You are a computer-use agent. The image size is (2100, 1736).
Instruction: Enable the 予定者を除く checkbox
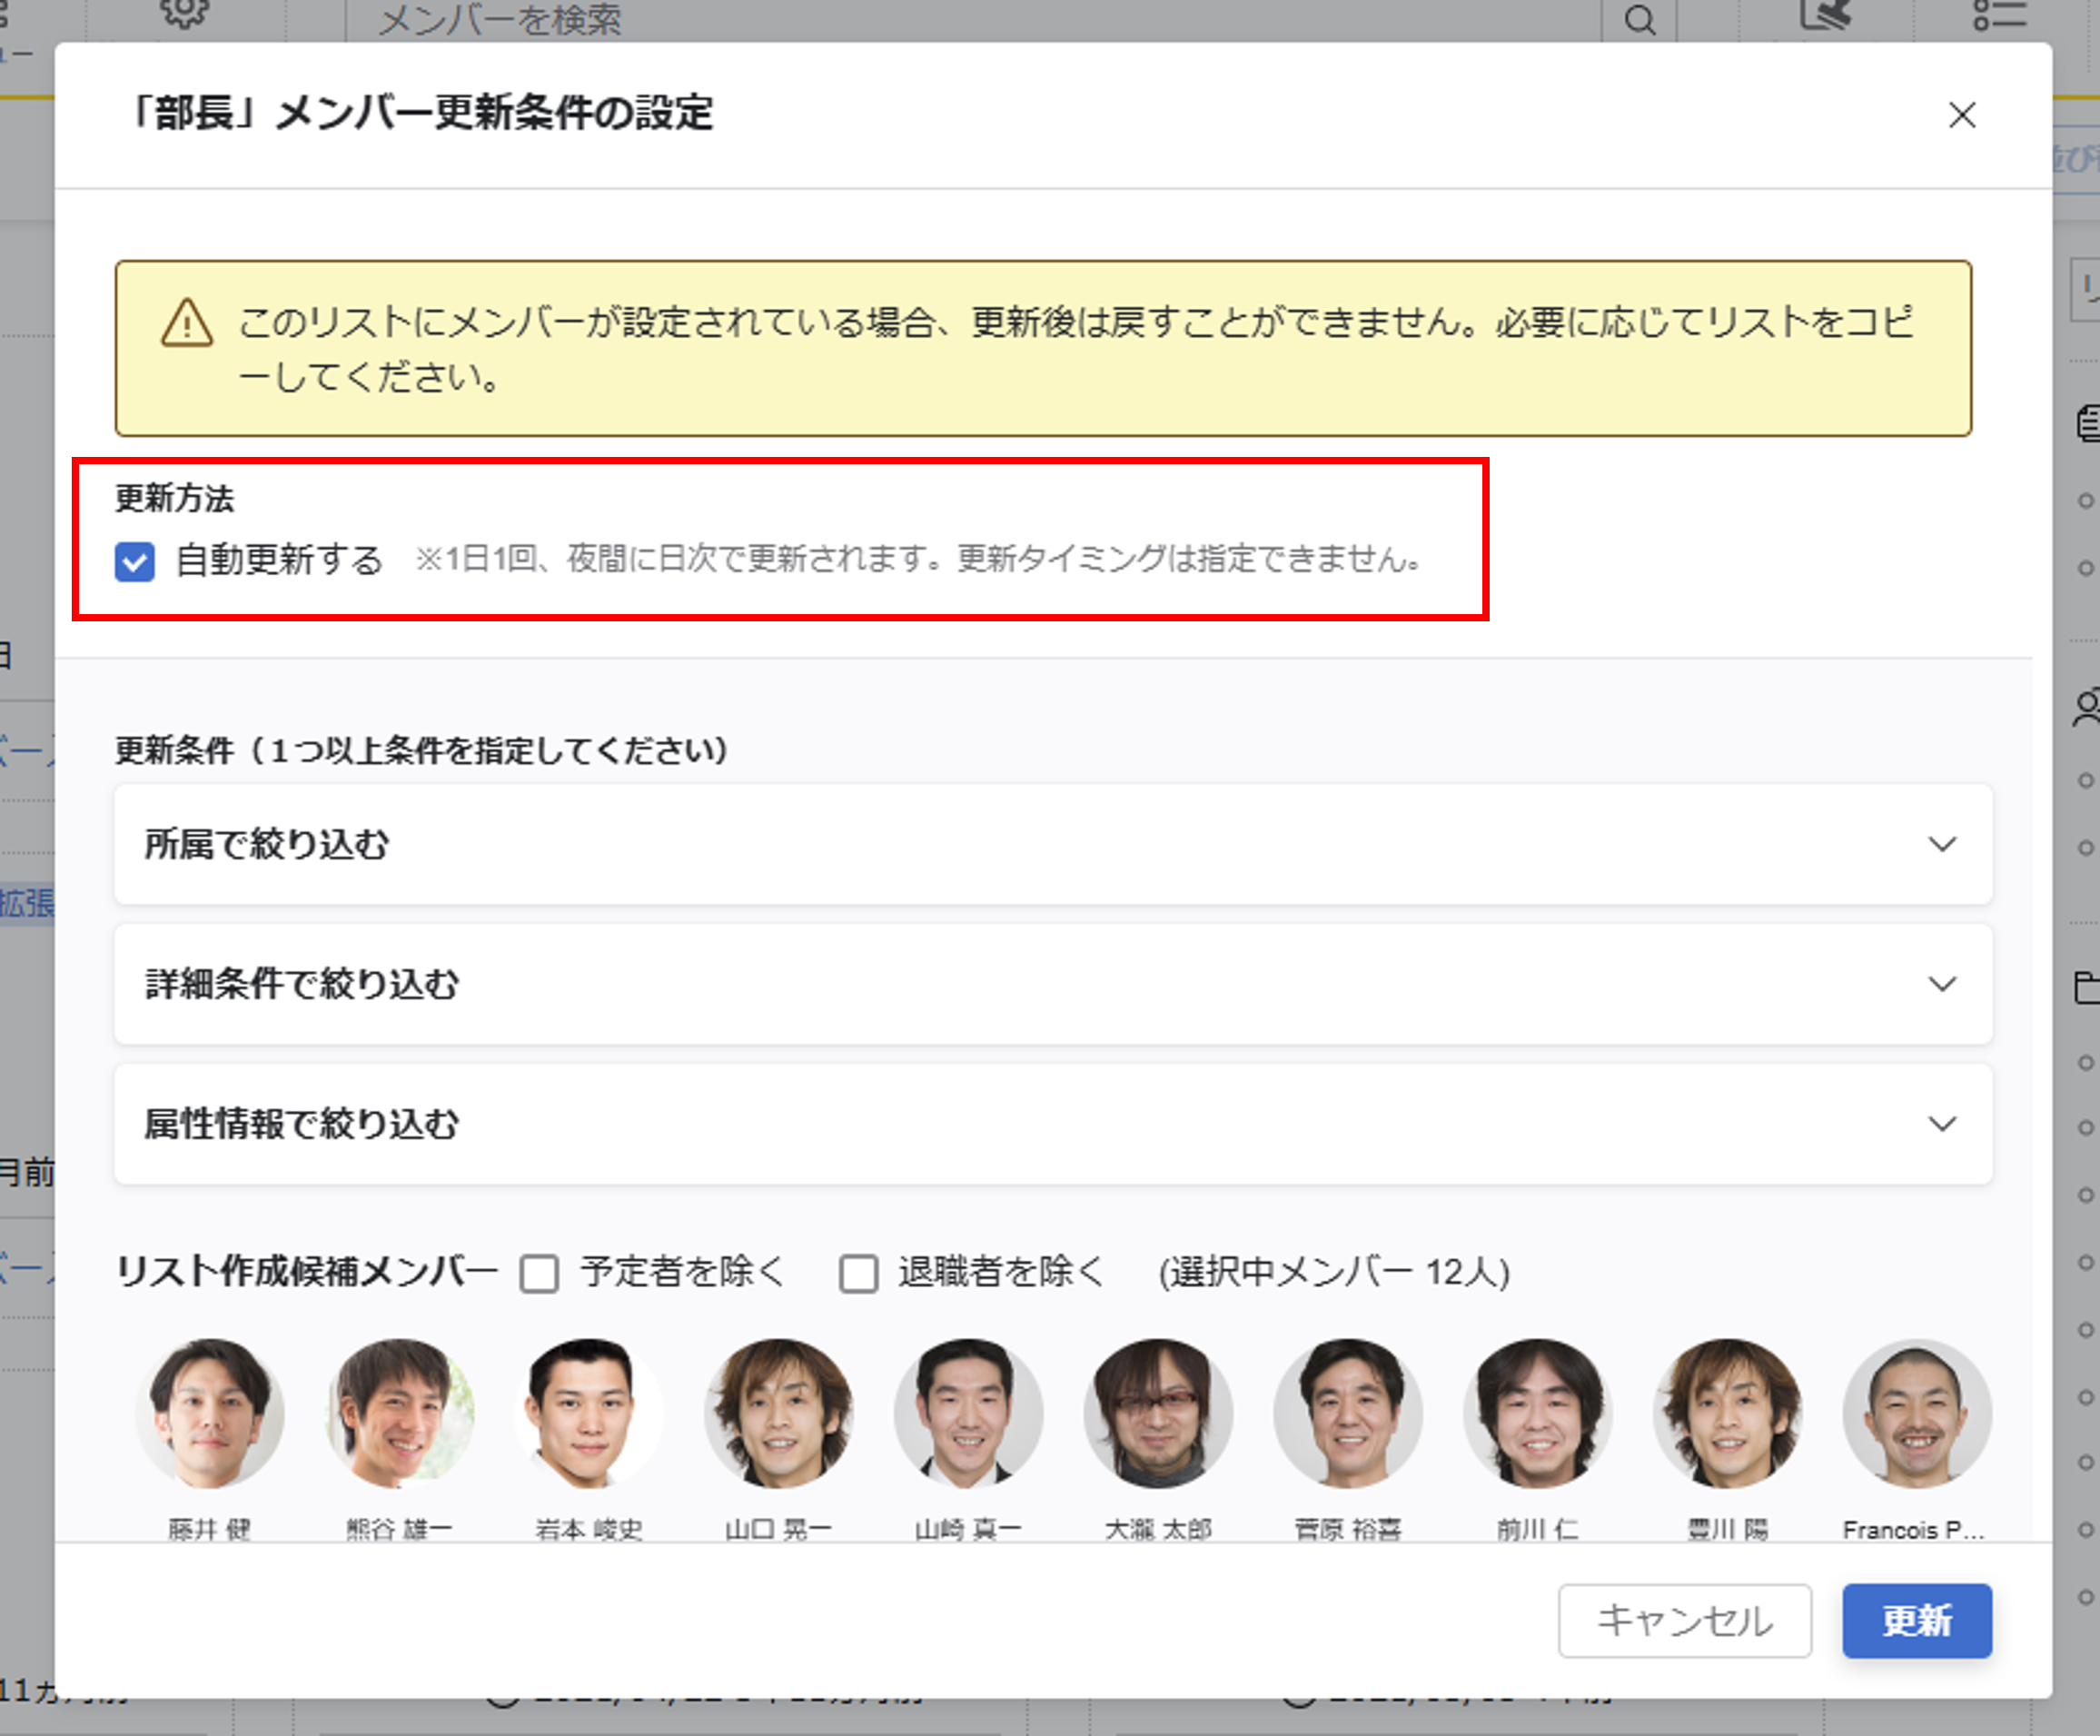coord(540,1273)
